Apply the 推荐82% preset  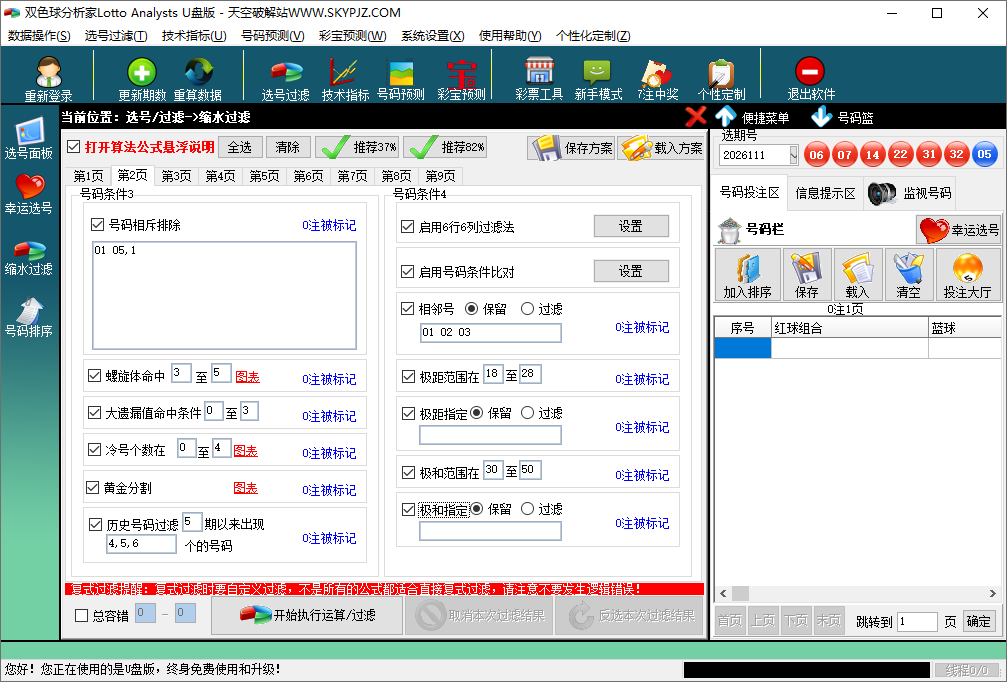(445, 147)
